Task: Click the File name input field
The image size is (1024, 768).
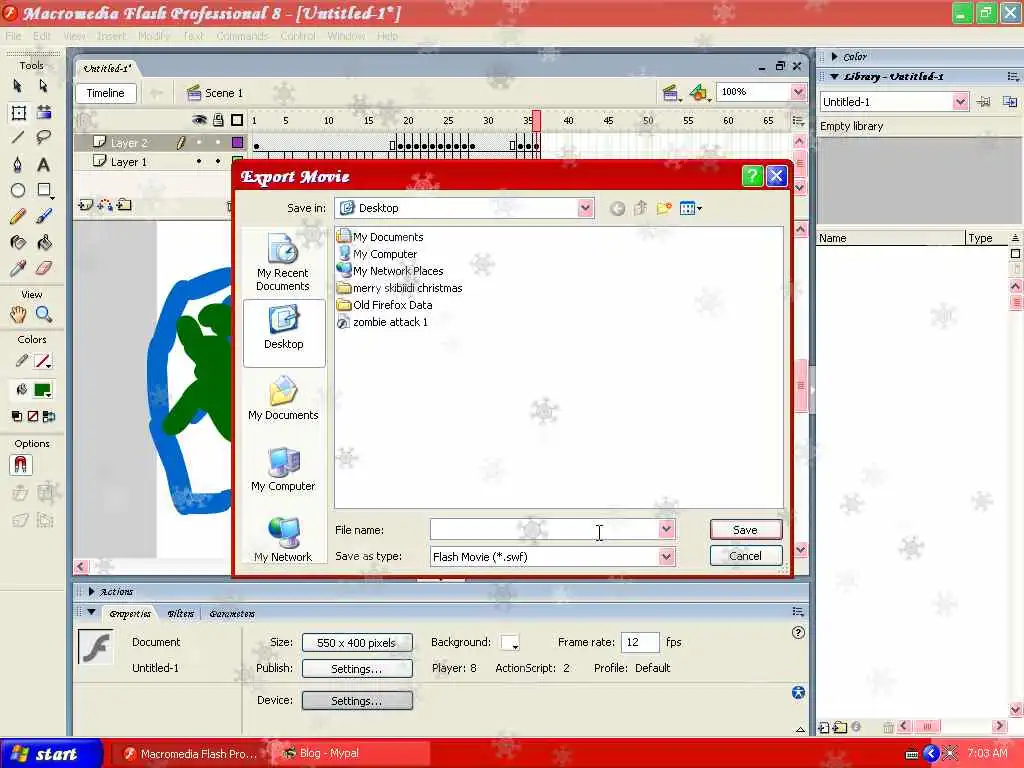Action: click(x=545, y=530)
